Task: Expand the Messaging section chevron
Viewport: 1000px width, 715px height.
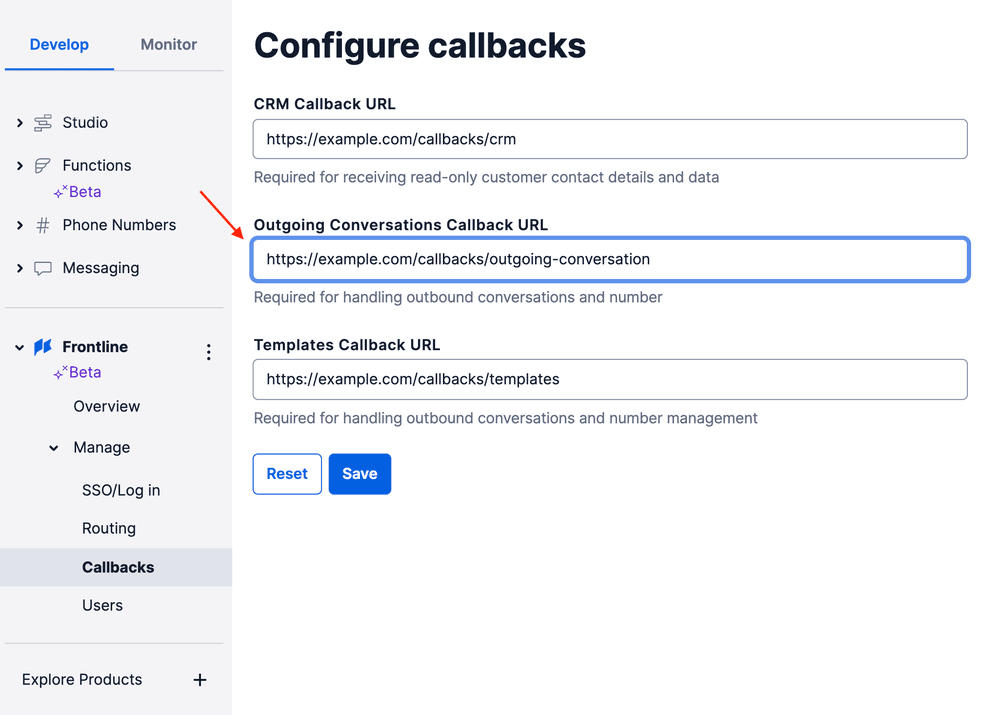Action: coord(20,268)
